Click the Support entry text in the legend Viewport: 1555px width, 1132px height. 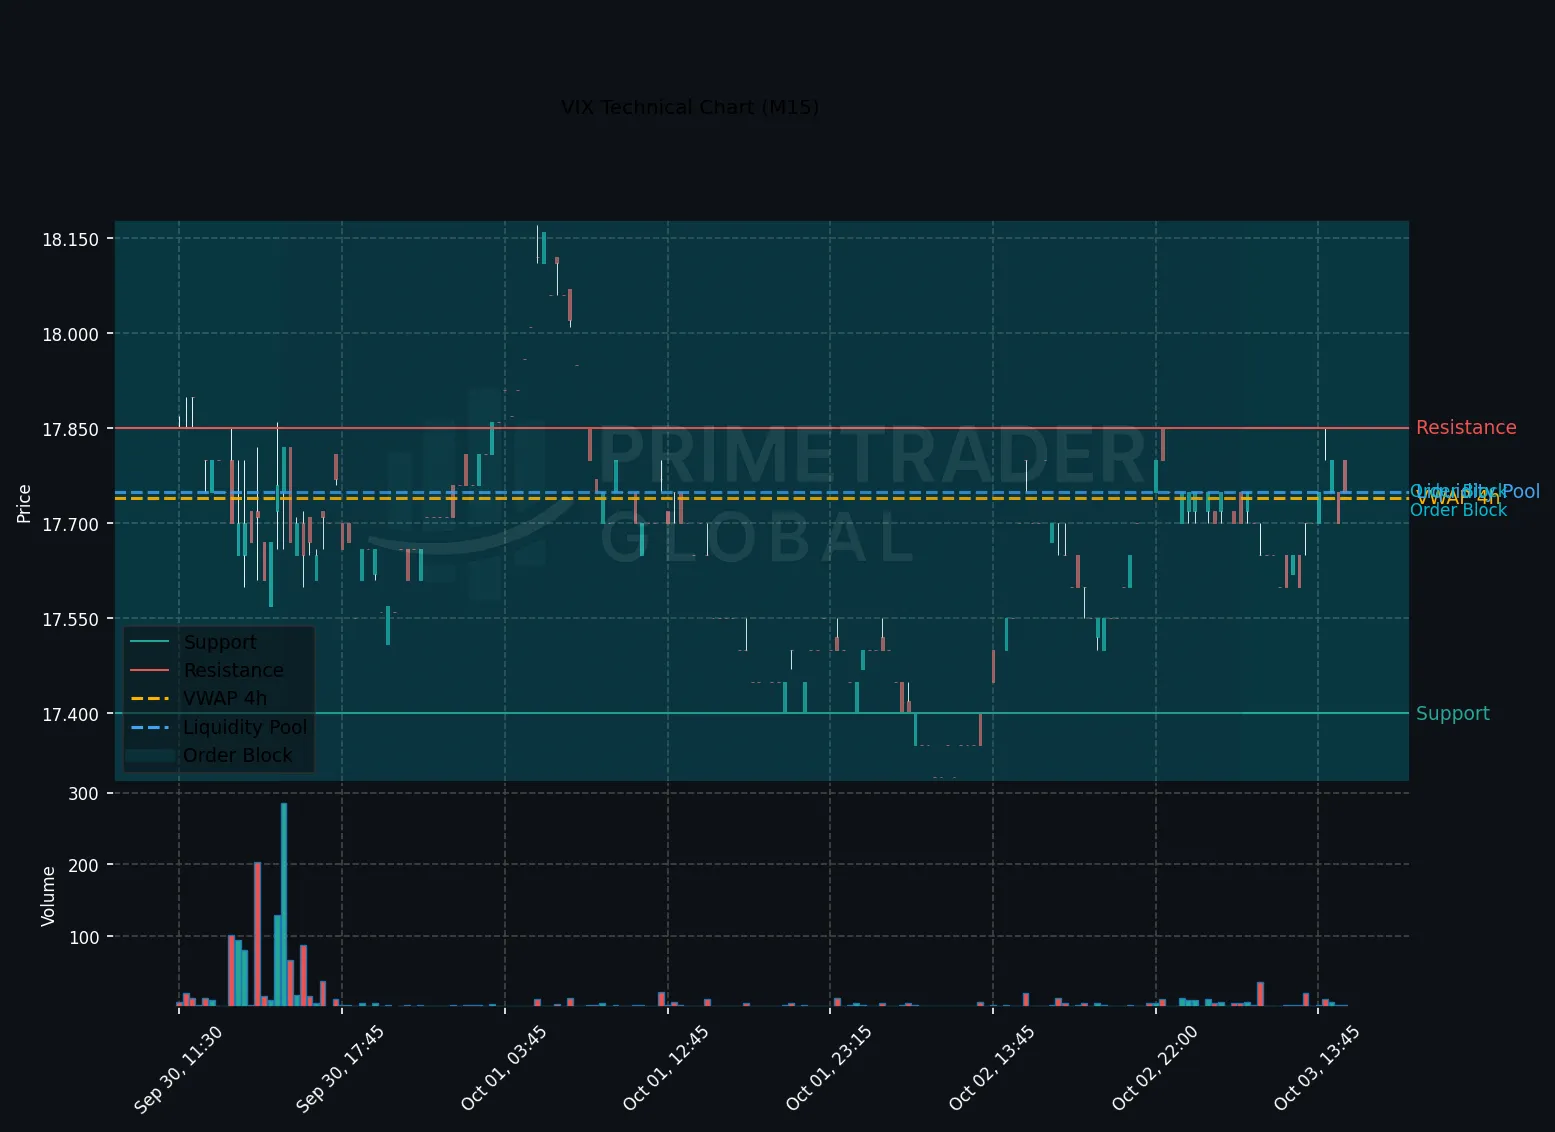click(220, 642)
